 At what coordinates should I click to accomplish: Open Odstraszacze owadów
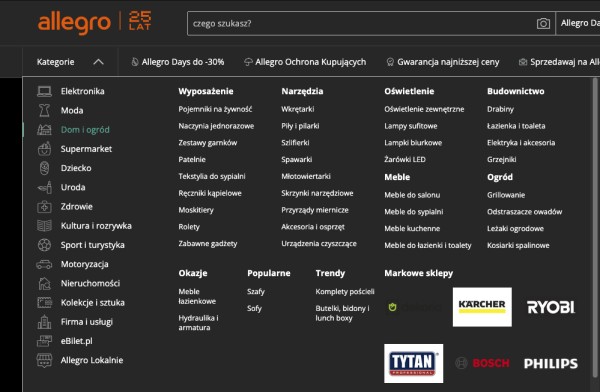tap(525, 212)
